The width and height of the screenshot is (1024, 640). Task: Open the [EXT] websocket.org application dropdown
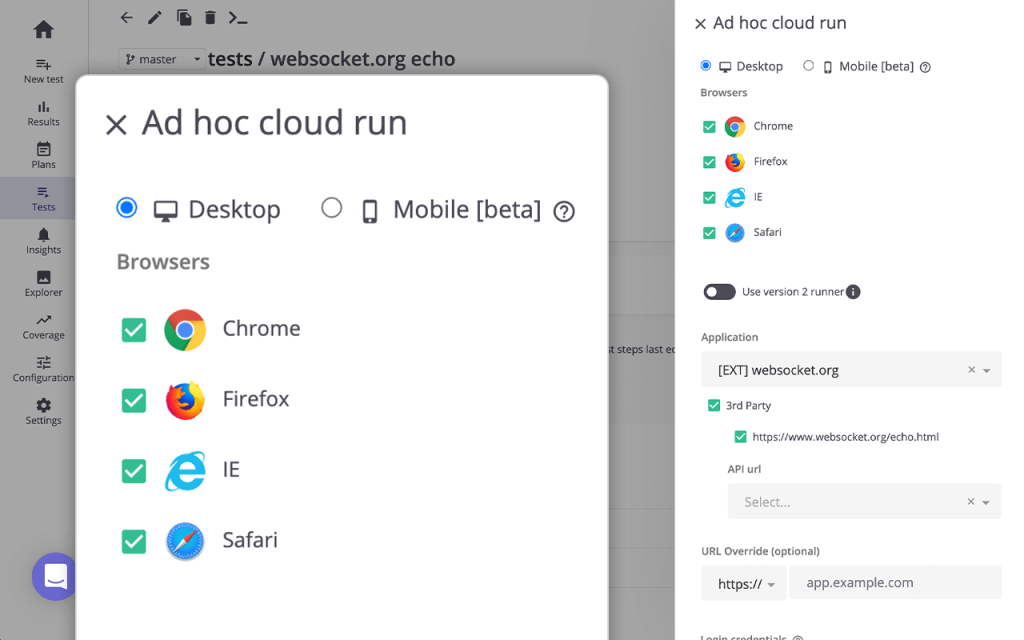(x=987, y=370)
